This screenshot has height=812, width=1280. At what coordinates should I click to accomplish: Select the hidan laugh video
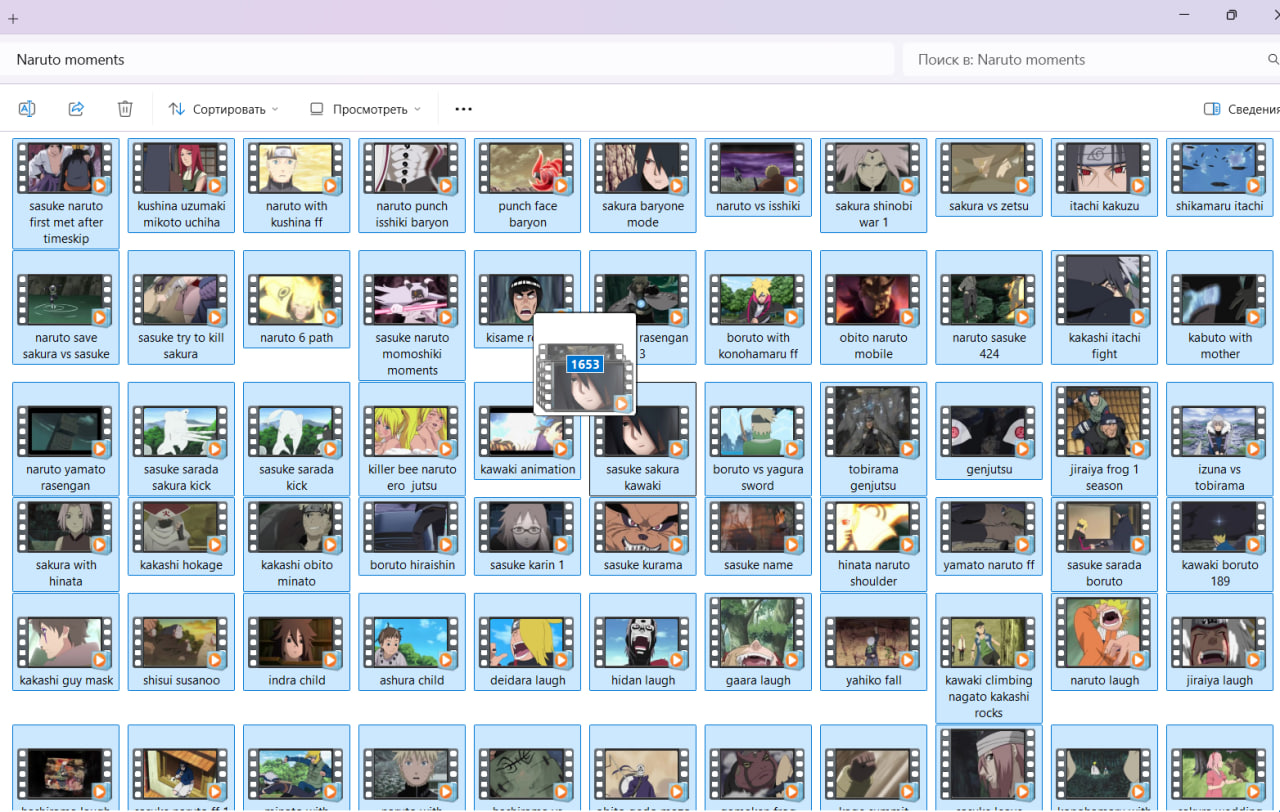pyautogui.click(x=643, y=642)
